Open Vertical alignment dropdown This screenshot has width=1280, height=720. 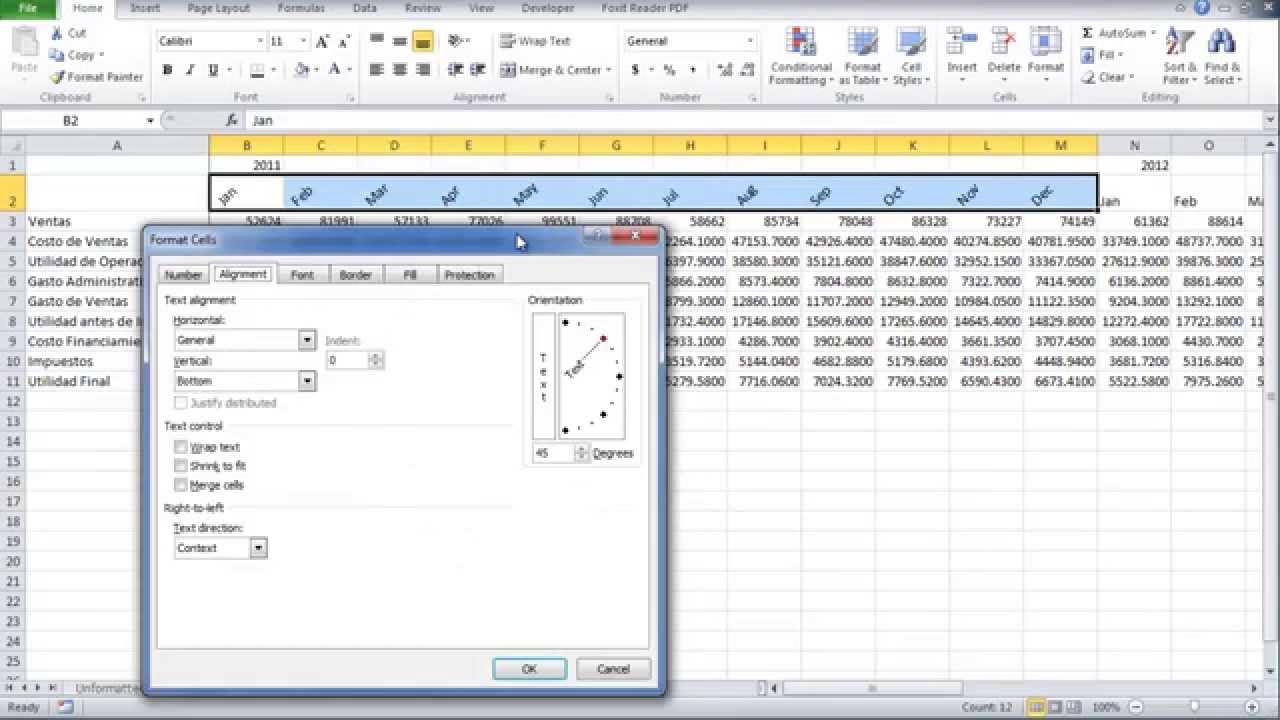coord(307,381)
